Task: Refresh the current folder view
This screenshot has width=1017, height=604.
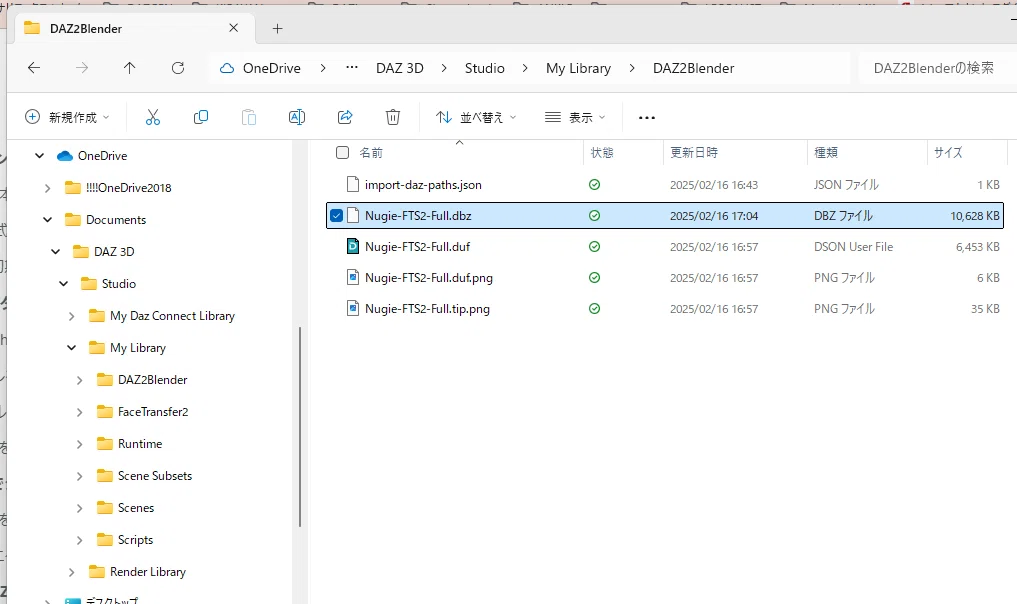Action: (x=178, y=67)
